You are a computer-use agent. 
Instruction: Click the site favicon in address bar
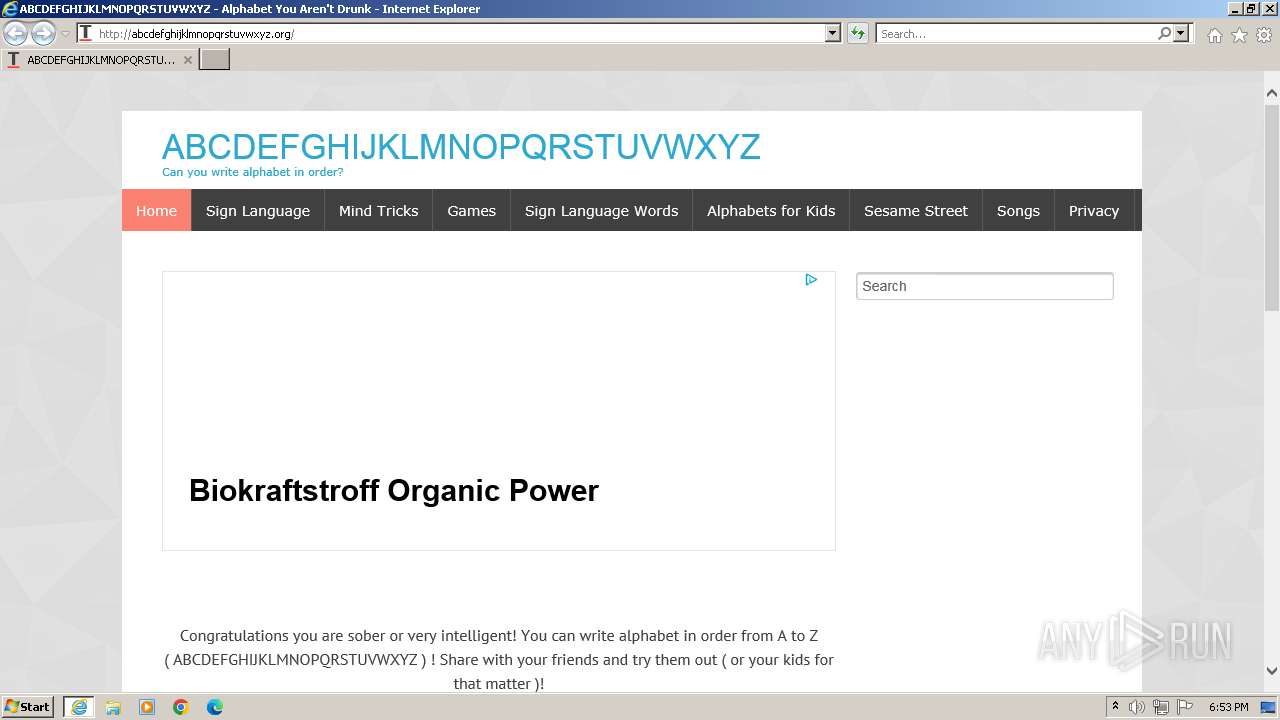86,33
